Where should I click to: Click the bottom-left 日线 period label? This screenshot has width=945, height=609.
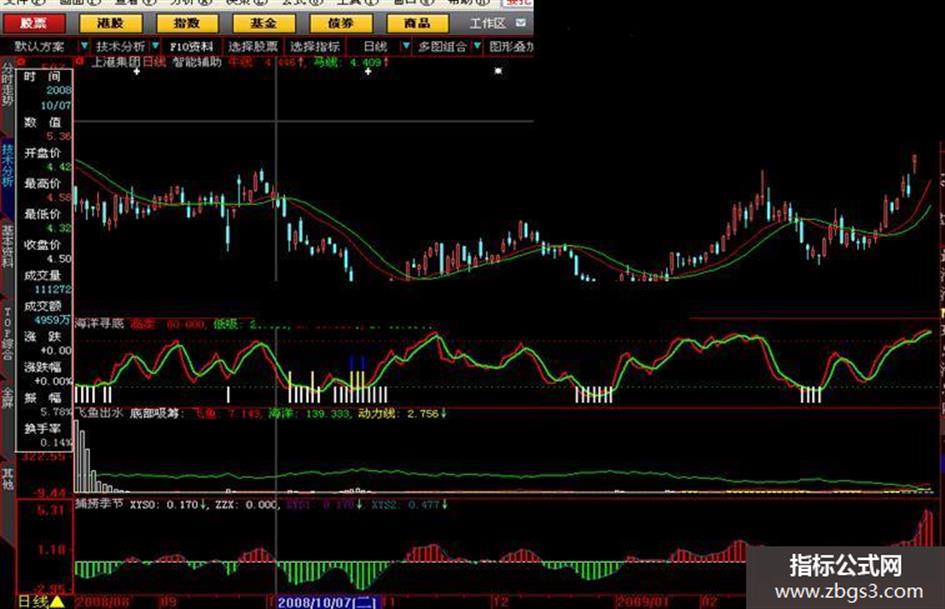(33, 601)
